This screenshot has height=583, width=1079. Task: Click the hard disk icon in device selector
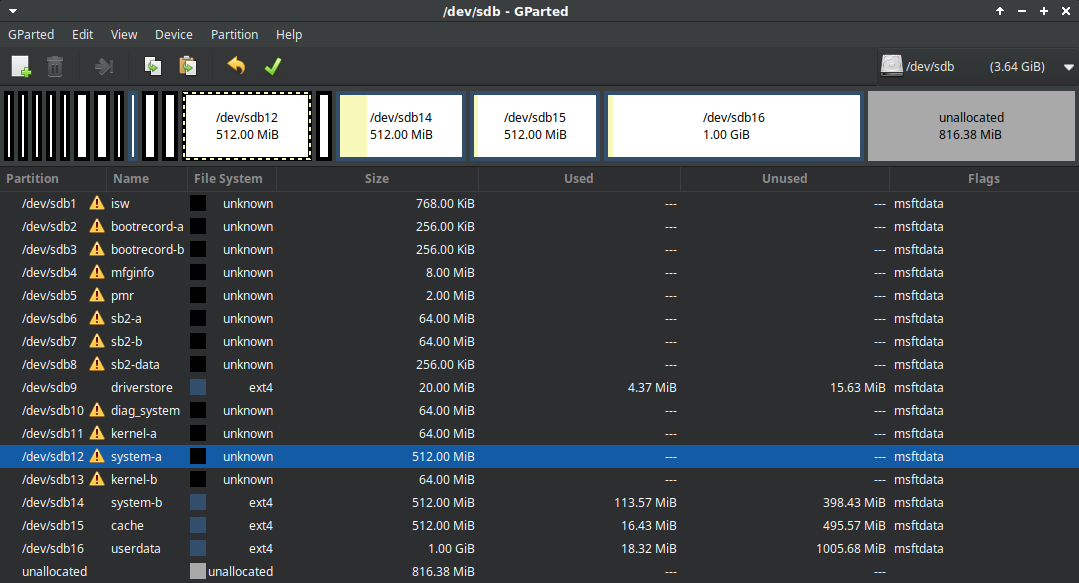pyautogui.click(x=892, y=66)
